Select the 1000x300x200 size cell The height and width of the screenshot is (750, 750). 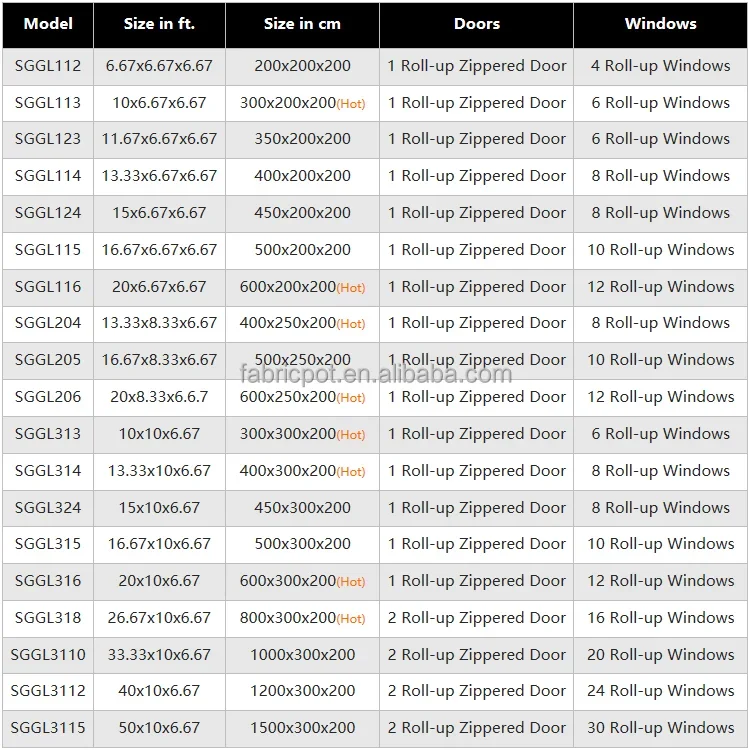pos(302,655)
